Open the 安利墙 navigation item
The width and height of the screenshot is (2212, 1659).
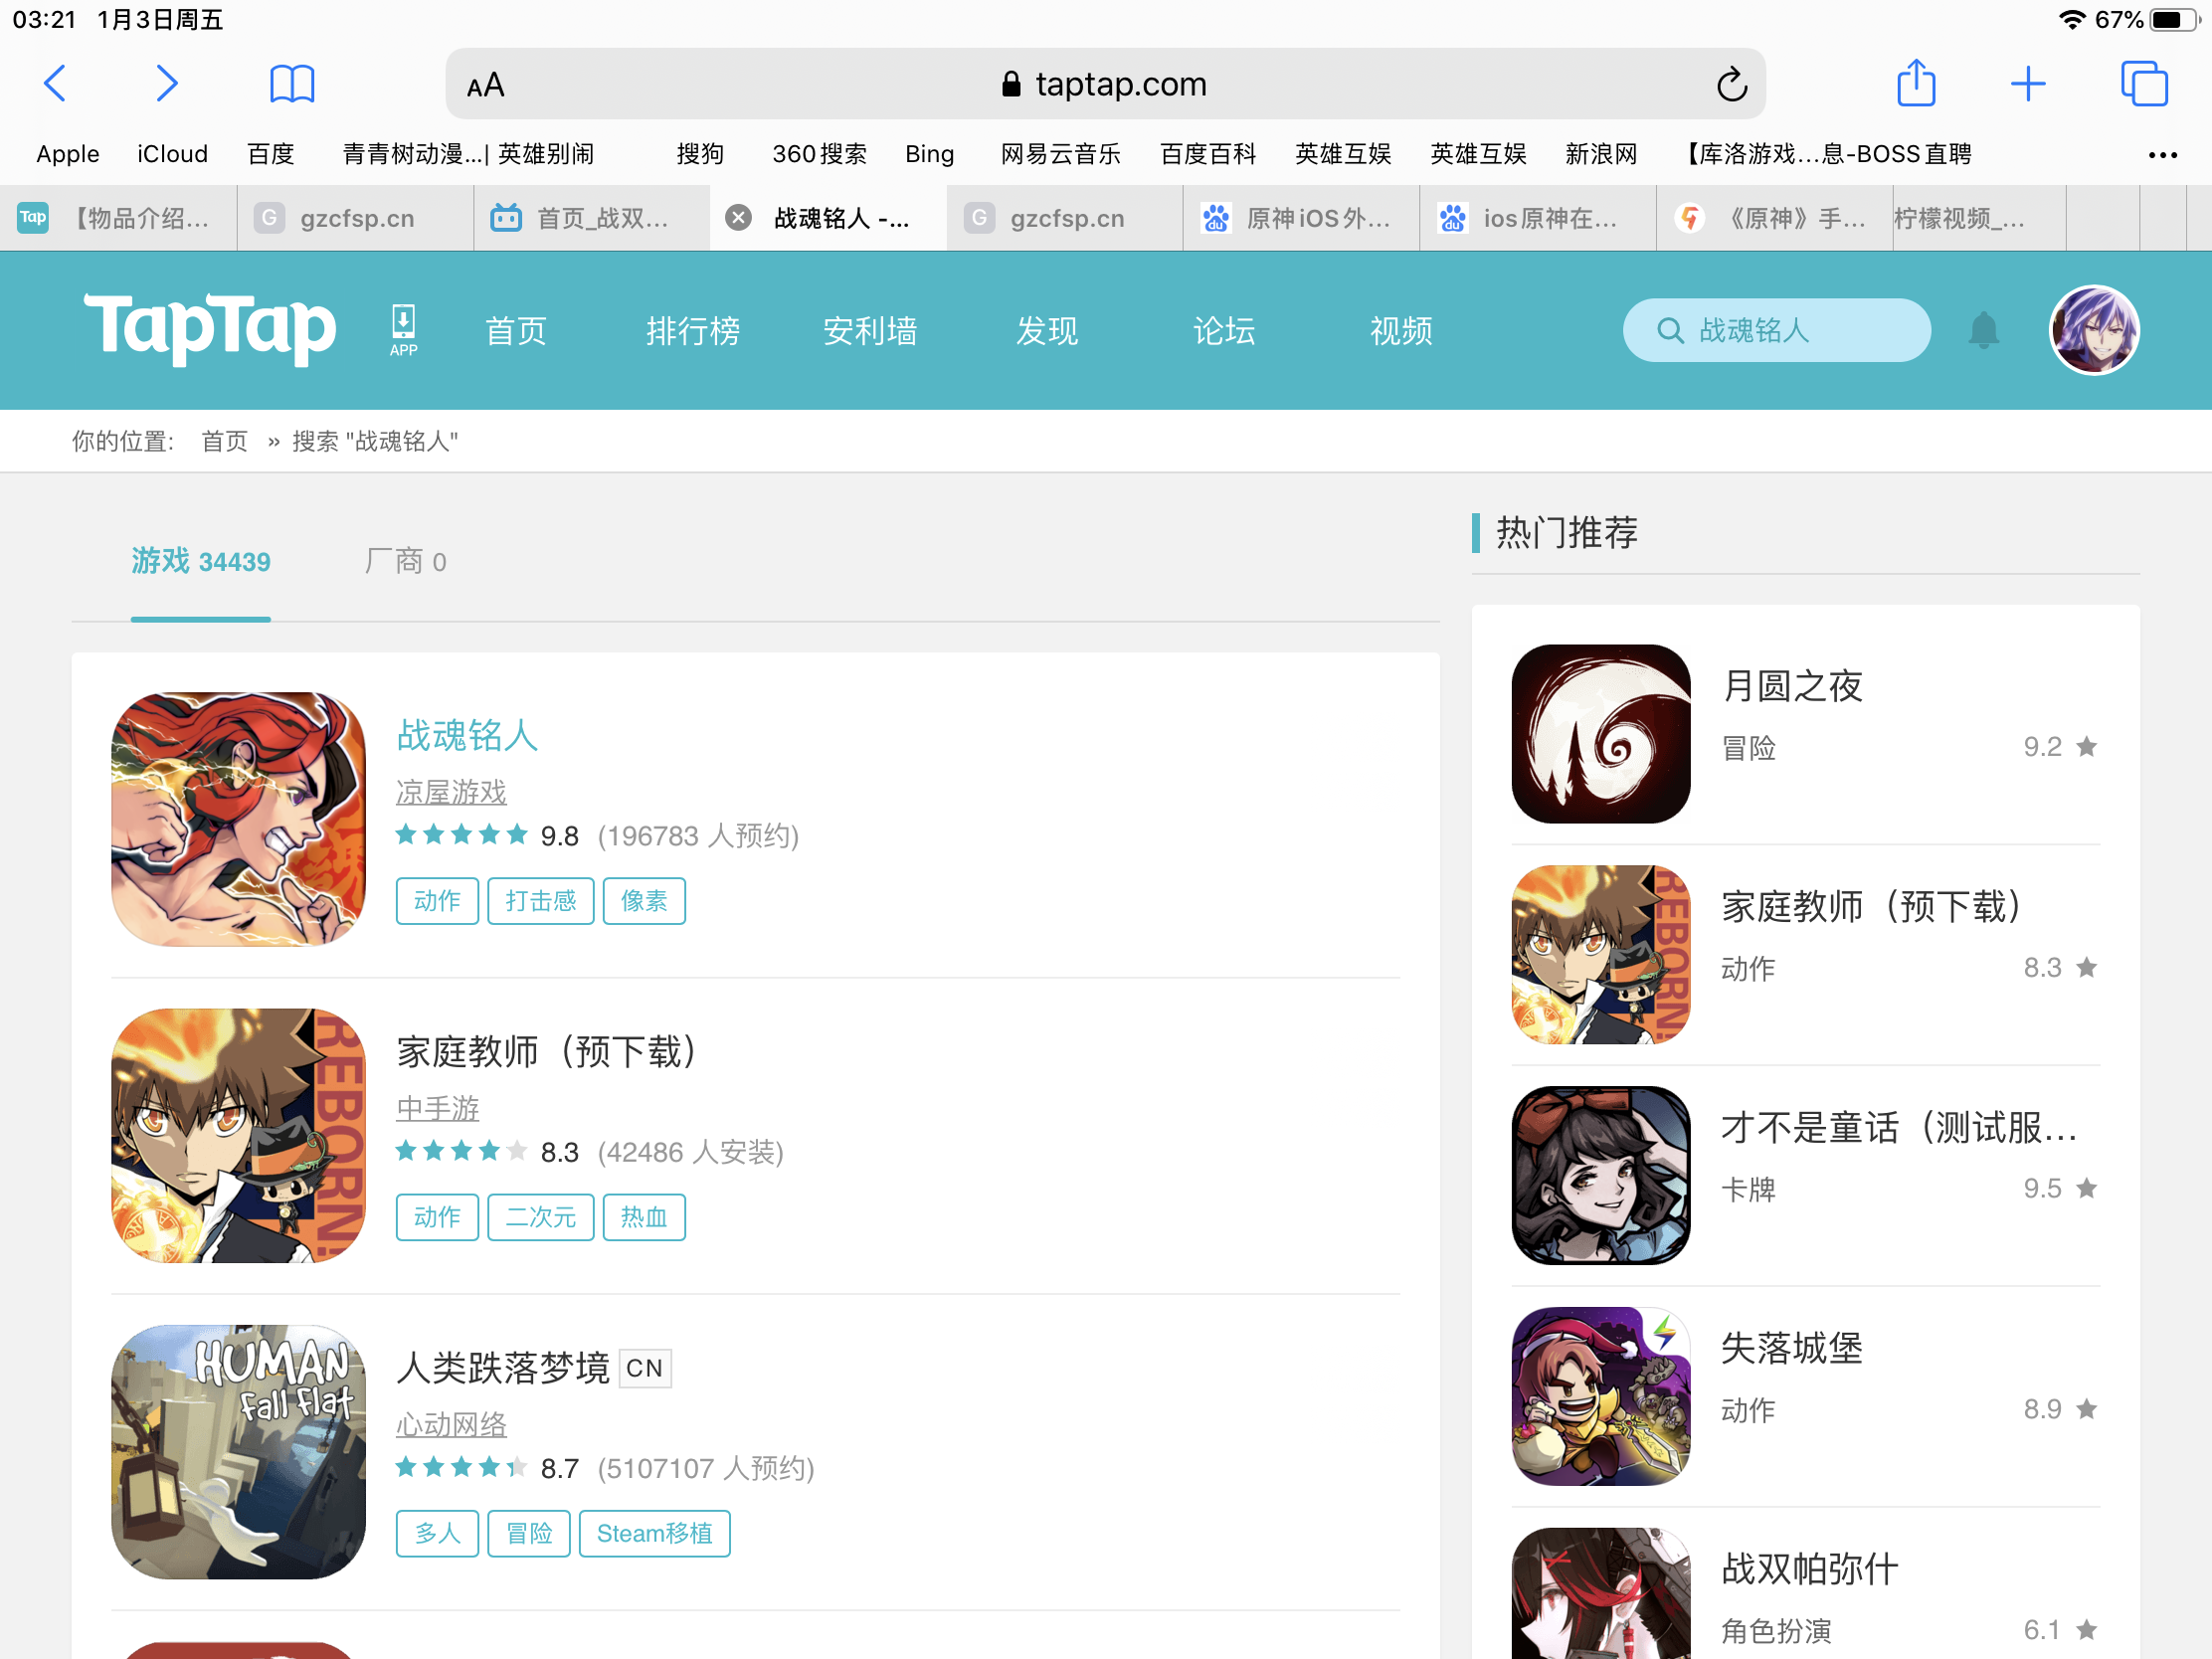pos(870,331)
